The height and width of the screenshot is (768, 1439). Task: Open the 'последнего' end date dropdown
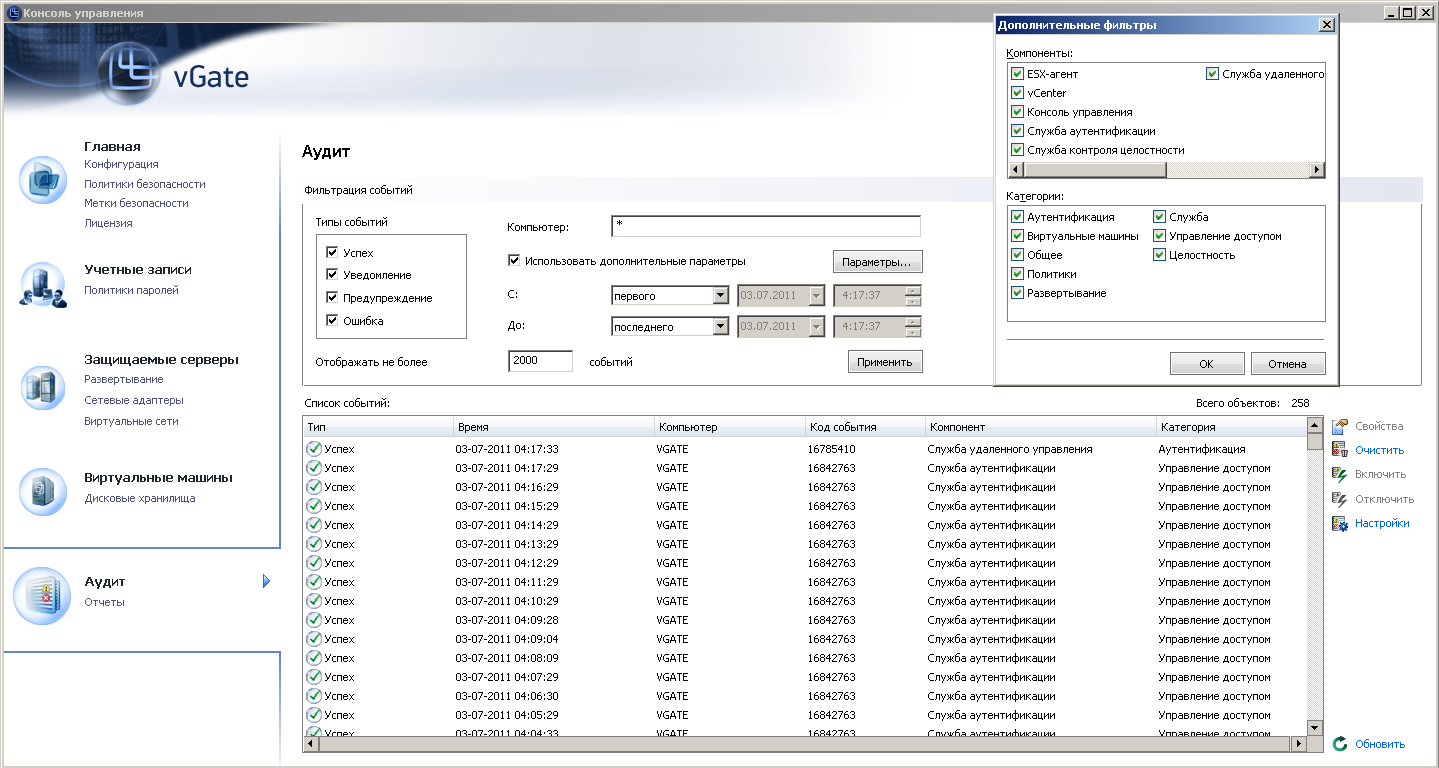tap(720, 327)
